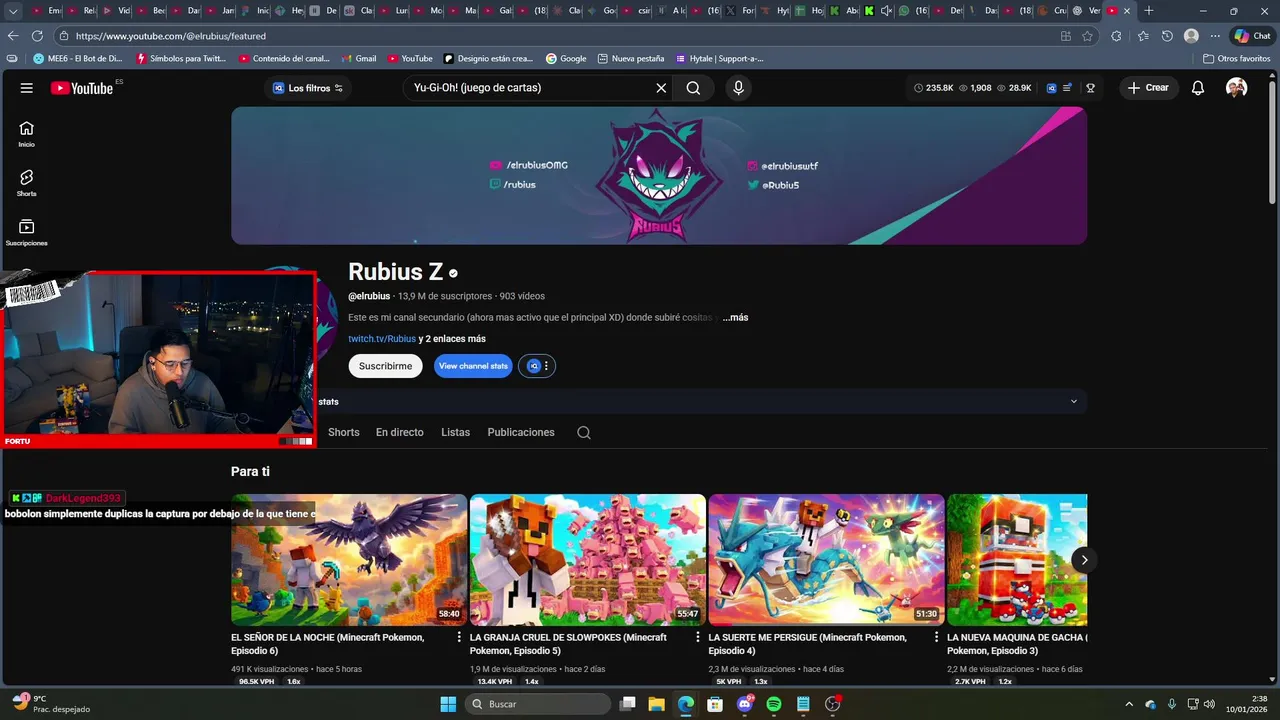Open LA NUEVA MAQUINA DE GACHA thumbnail

[1017, 560]
